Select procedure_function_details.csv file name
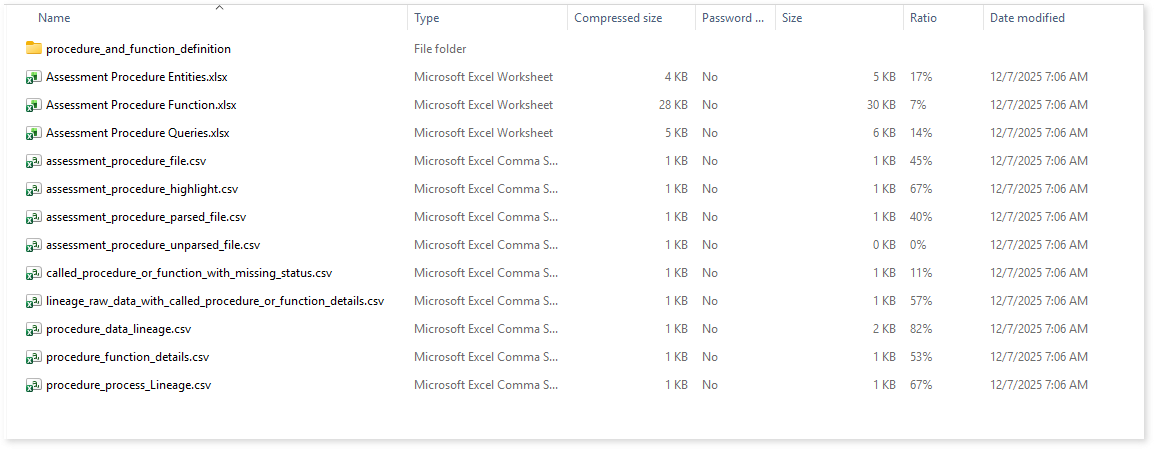The height and width of the screenshot is (449, 1154). (127, 356)
